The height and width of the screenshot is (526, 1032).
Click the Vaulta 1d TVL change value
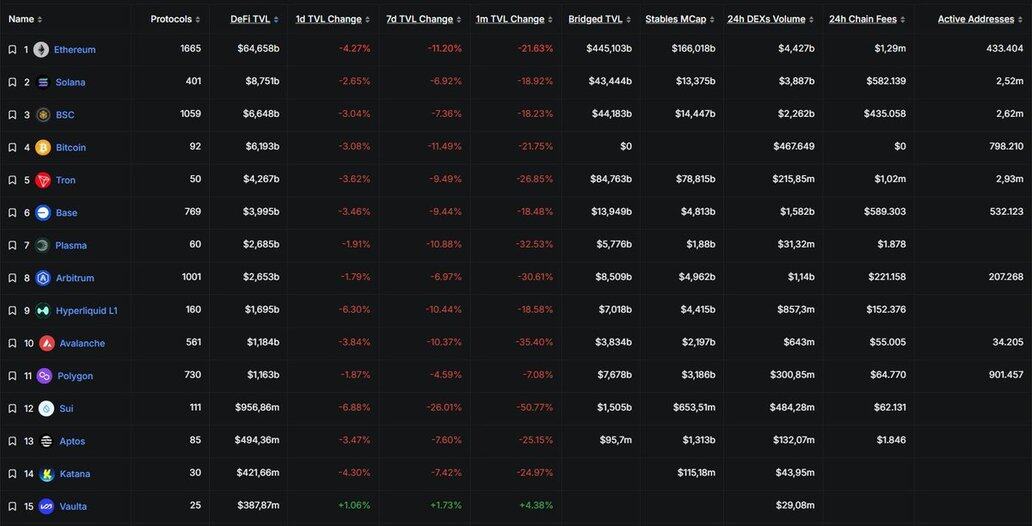(354, 506)
